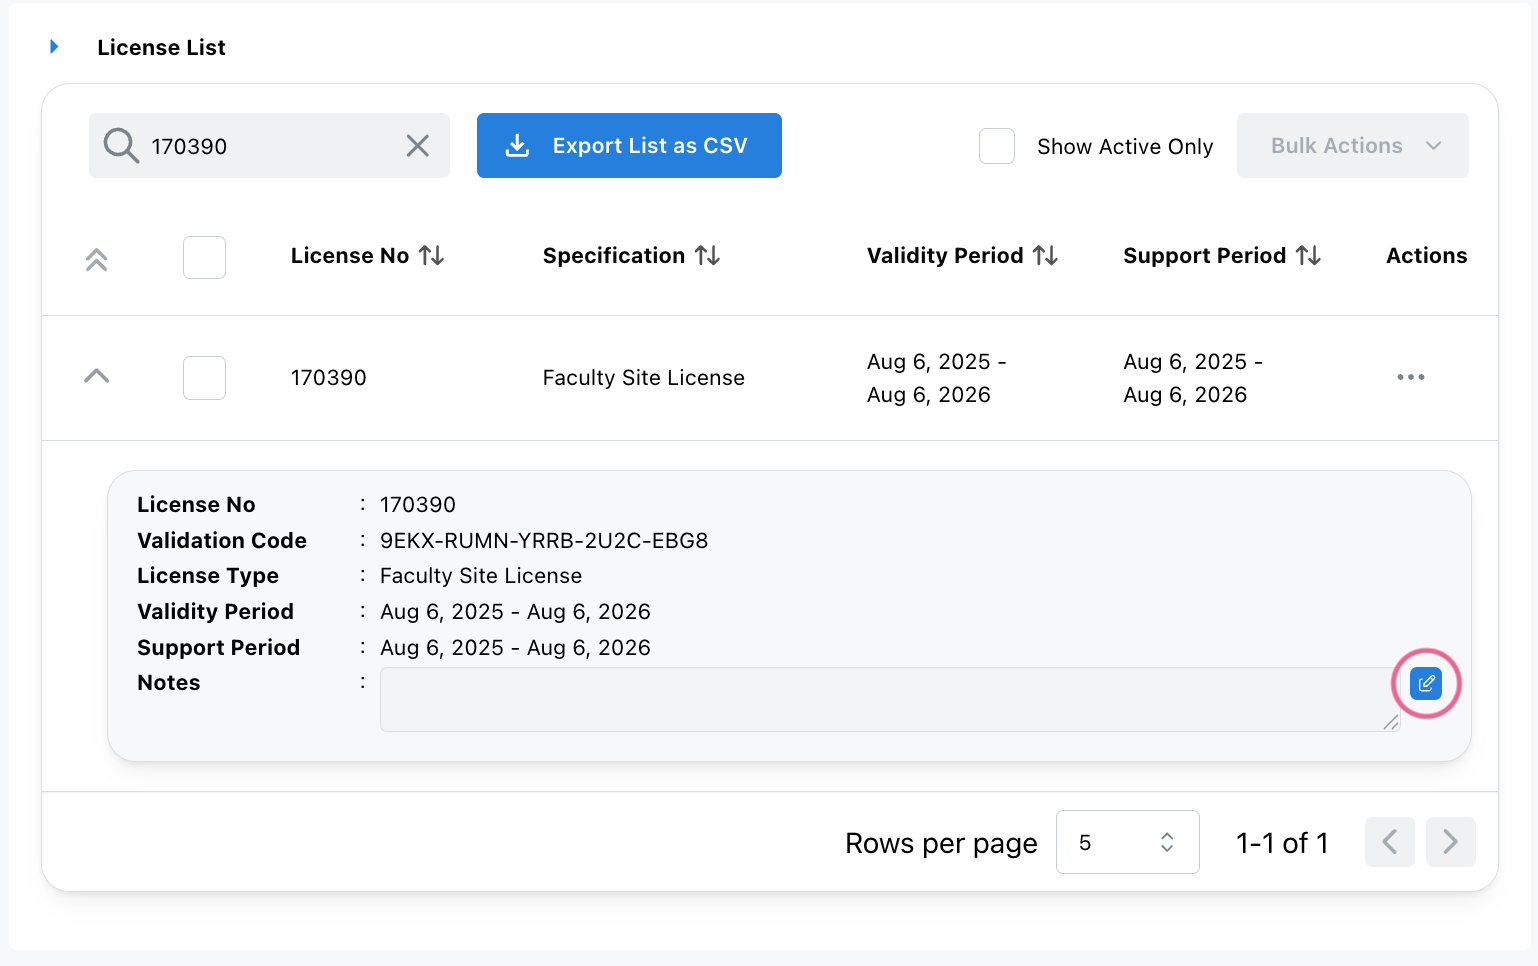The width and height of the screenshot is (1538, 966).
Task: Go to the previous page arrow
Action: click(1390, 842)
